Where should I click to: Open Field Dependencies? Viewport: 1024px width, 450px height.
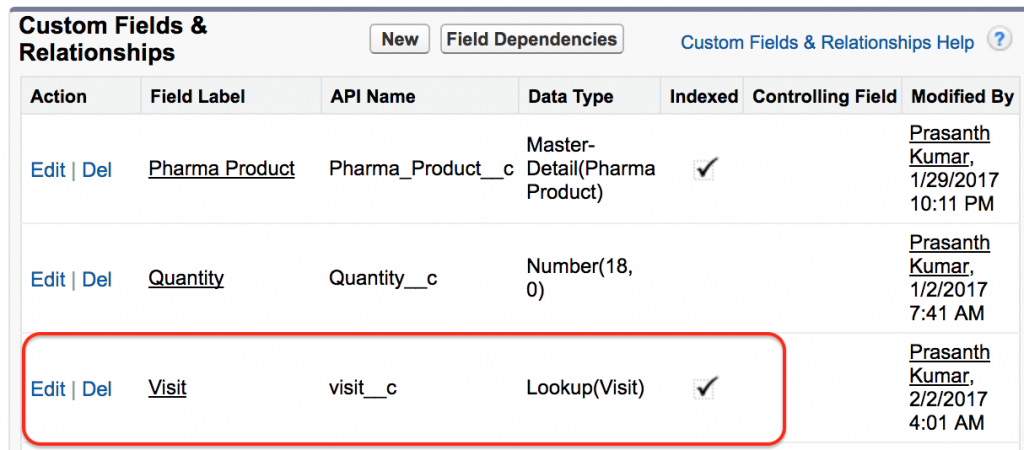pos(532,39)
